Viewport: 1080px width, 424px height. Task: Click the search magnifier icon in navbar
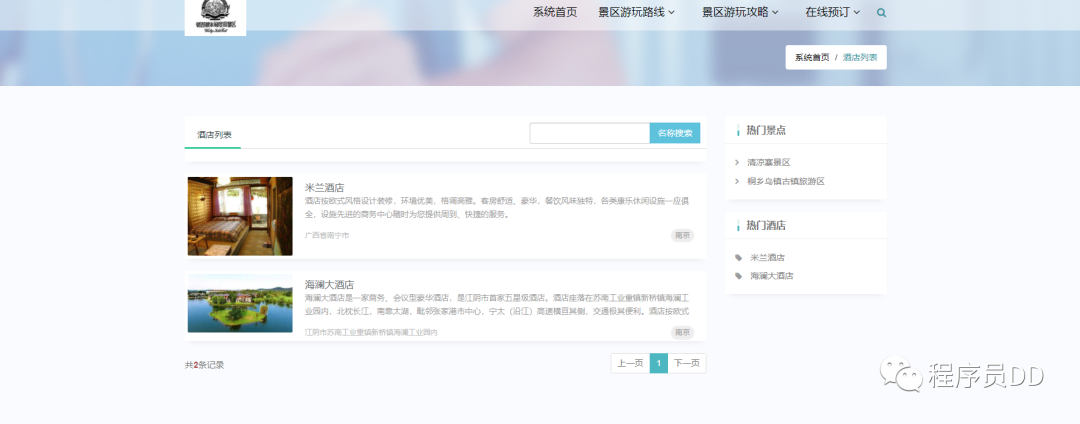click(x=882, y=12)
